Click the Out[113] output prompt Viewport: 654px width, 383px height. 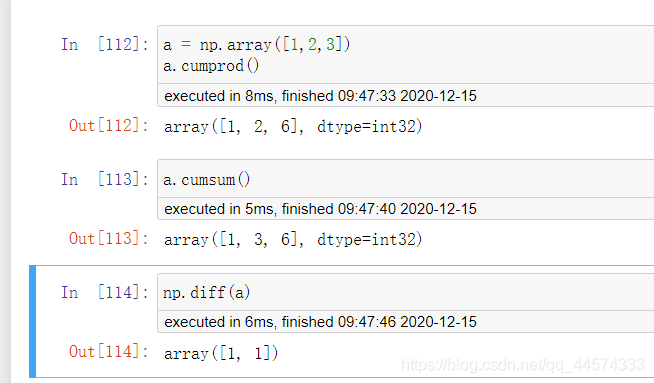pos(109,239)
